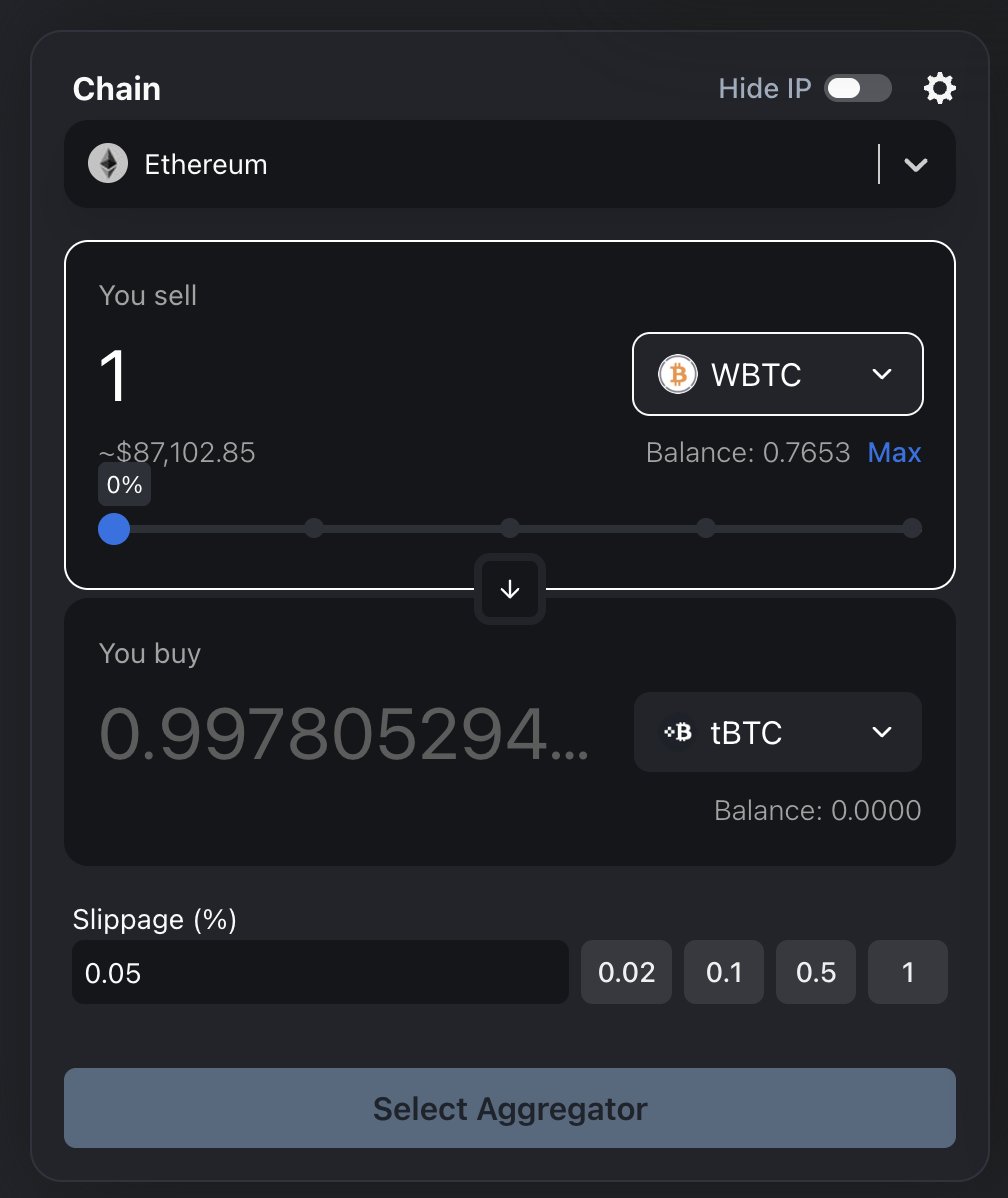Viewport: 1008px width, 1198px height.
Task: Select the 0.02 slippage preset
Action: pos(627,972)
